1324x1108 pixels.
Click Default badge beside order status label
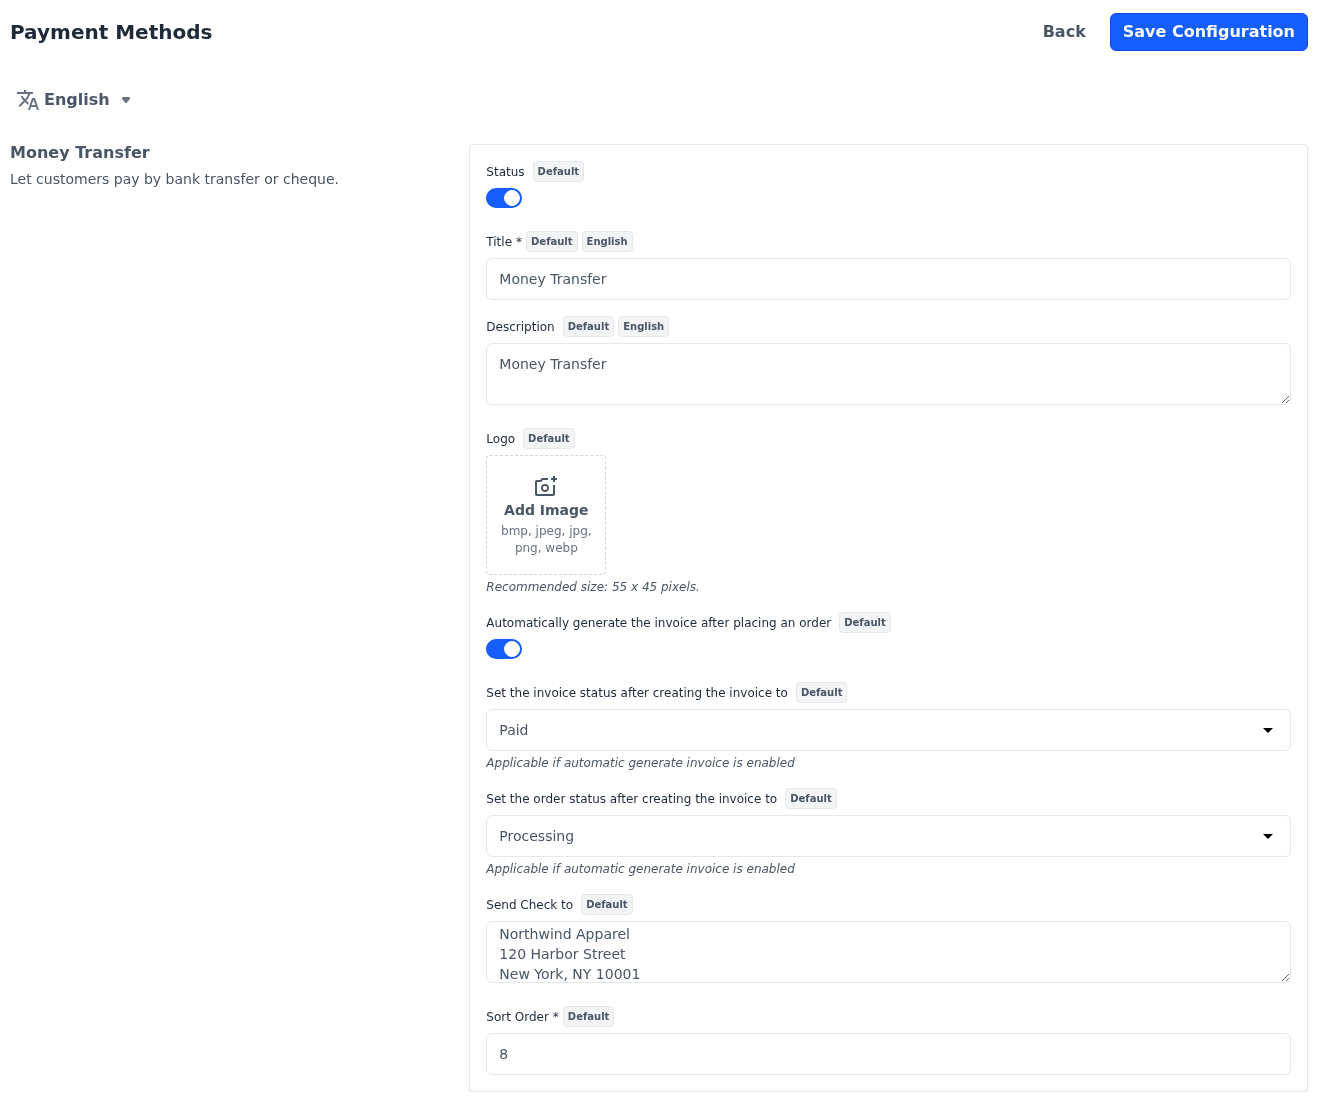click(x=811, y=799)
